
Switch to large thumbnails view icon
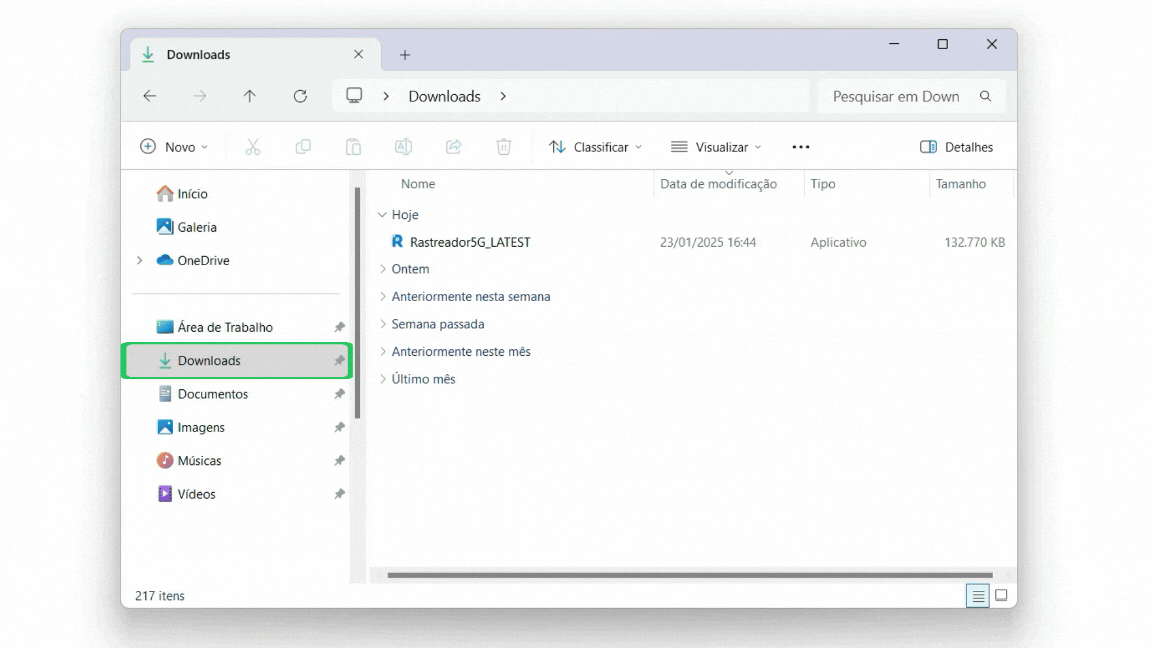(1001, 595)
